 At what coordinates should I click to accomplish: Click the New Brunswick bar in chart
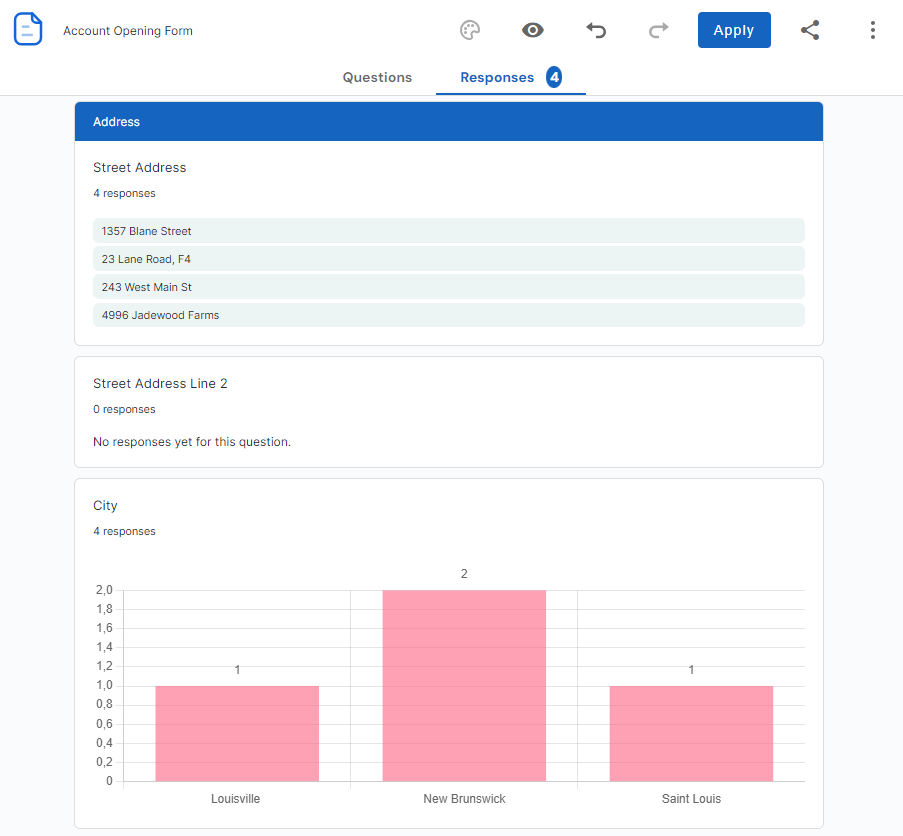(x=464, y=686)
